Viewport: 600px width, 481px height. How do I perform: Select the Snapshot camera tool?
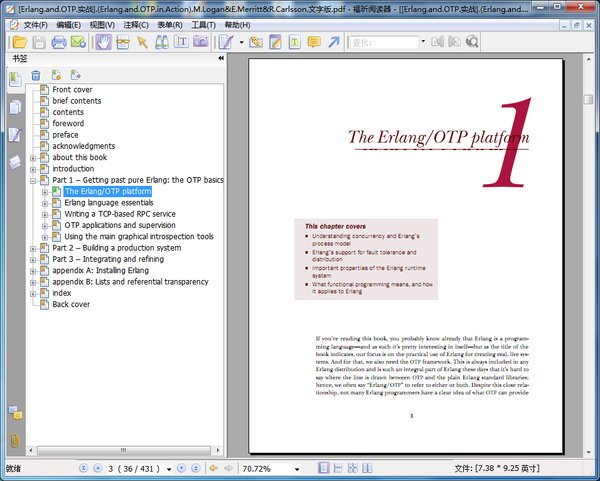(x=201, y=42)
